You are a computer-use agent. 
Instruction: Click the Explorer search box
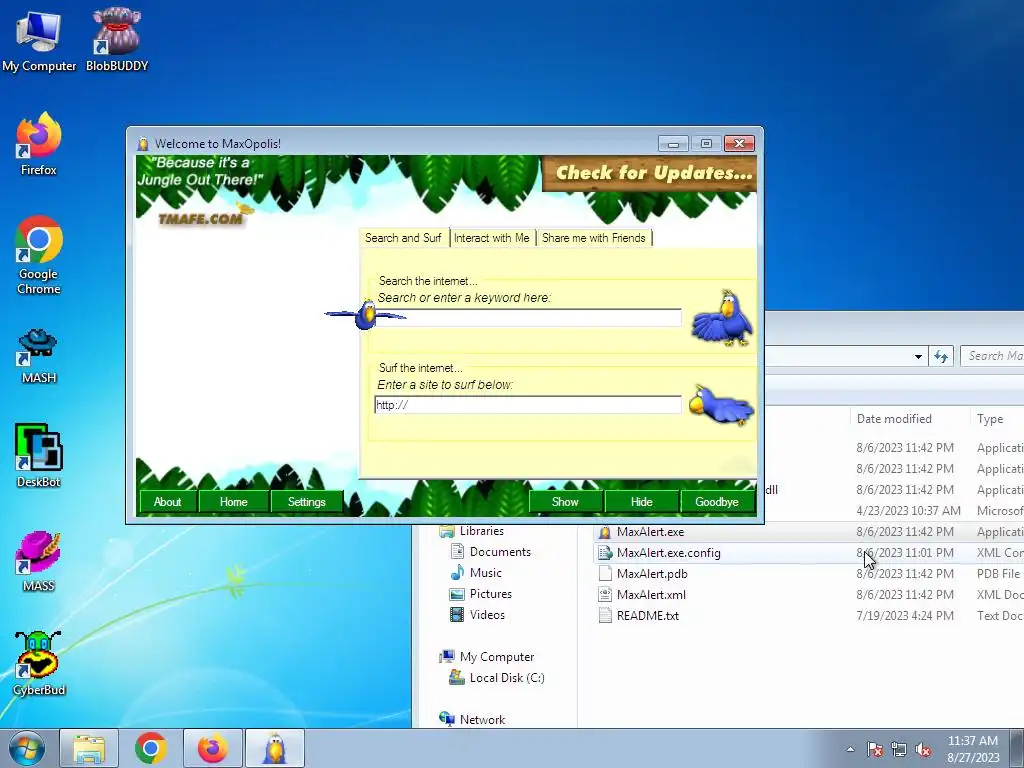992,357
